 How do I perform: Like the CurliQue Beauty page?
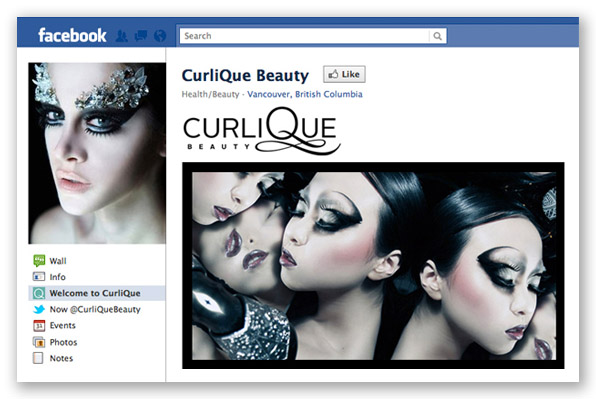coord(344,74)
